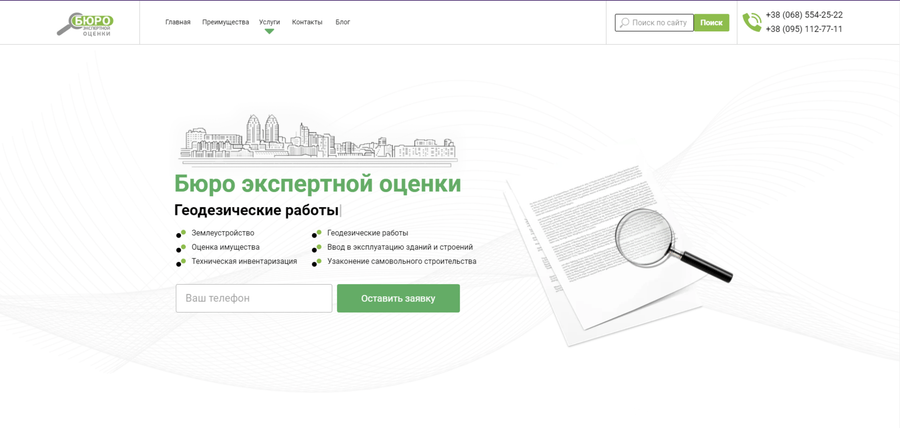This screenshot has width=900, height=428.
Task: Click the Бюро экспертной оценки logo
Action: click(x=85, y=24)
